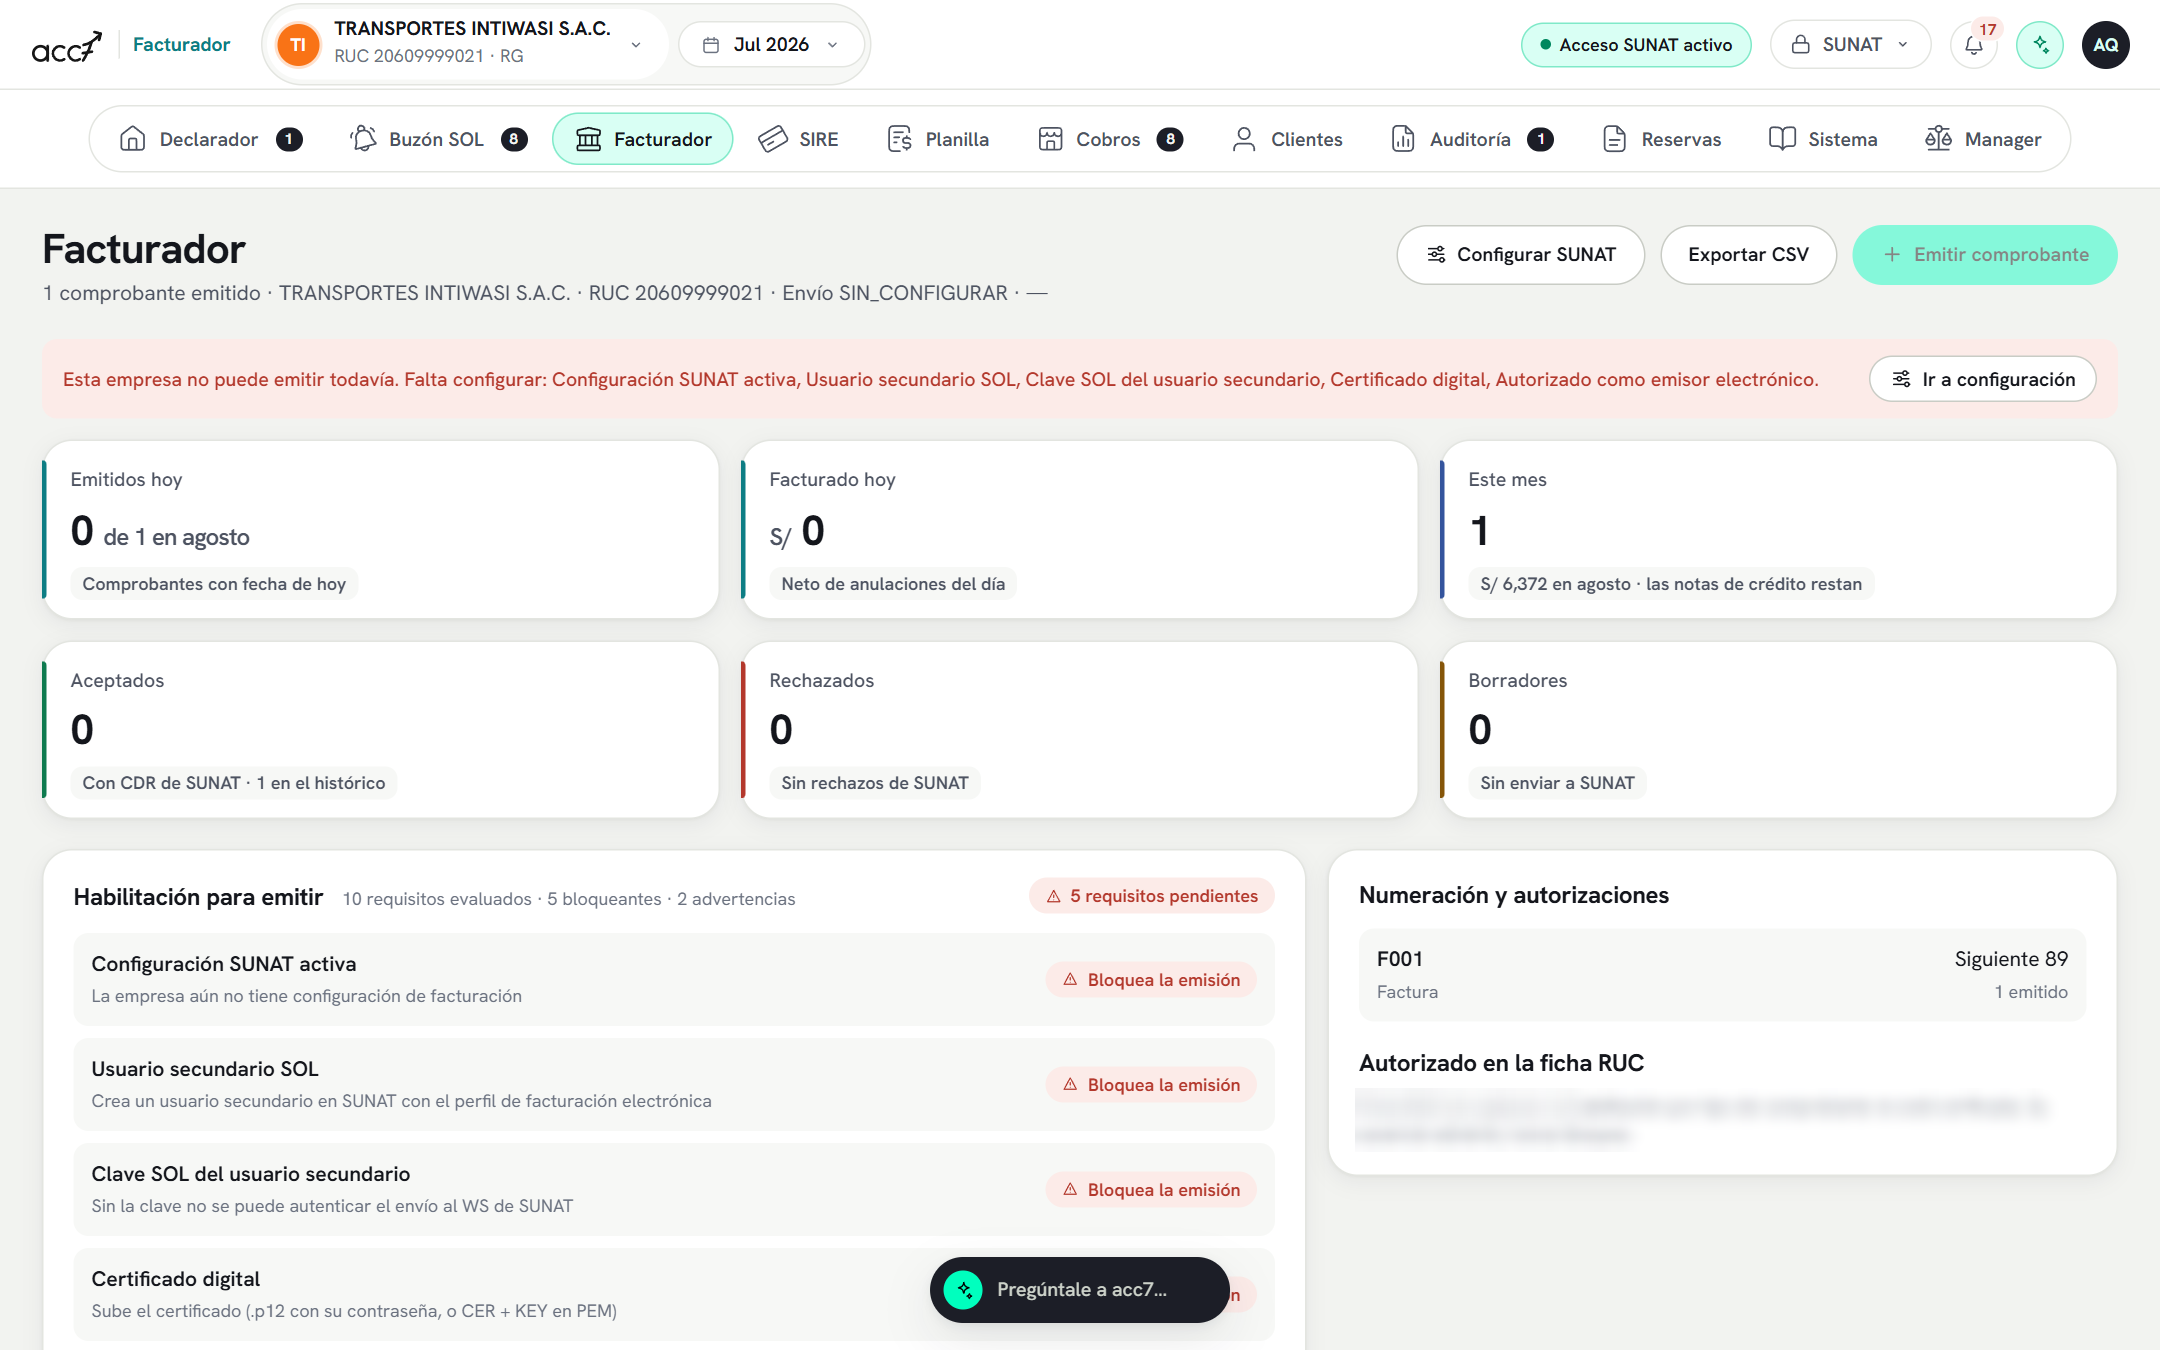Open the Este mes card
The image size is (2160, 1350).
[1778, 530]
